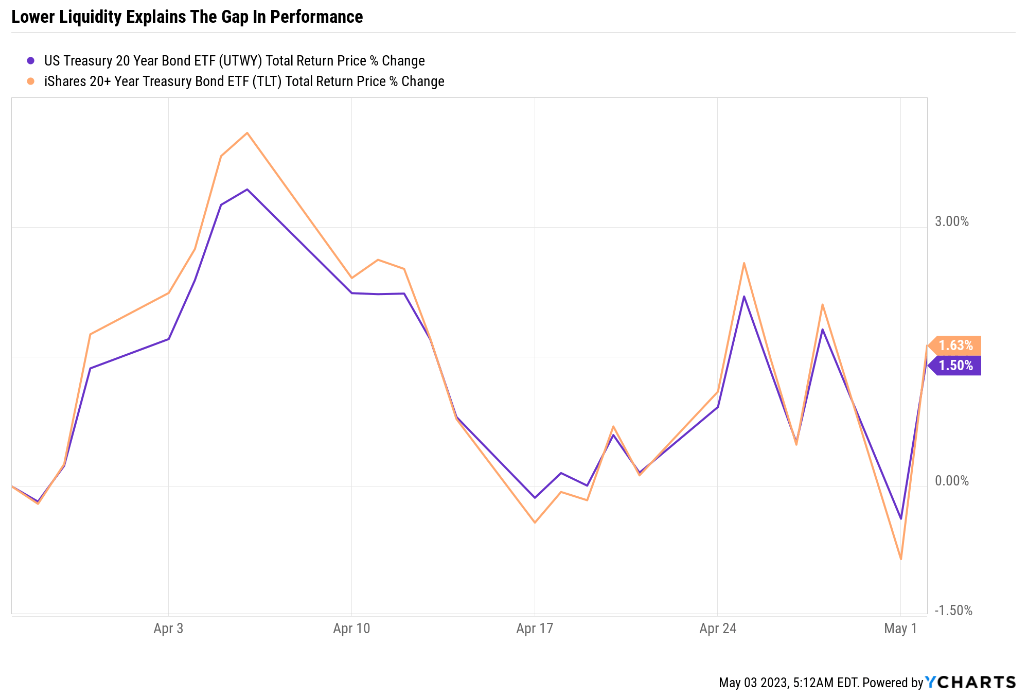Click the Apr 17 date label

535,628
